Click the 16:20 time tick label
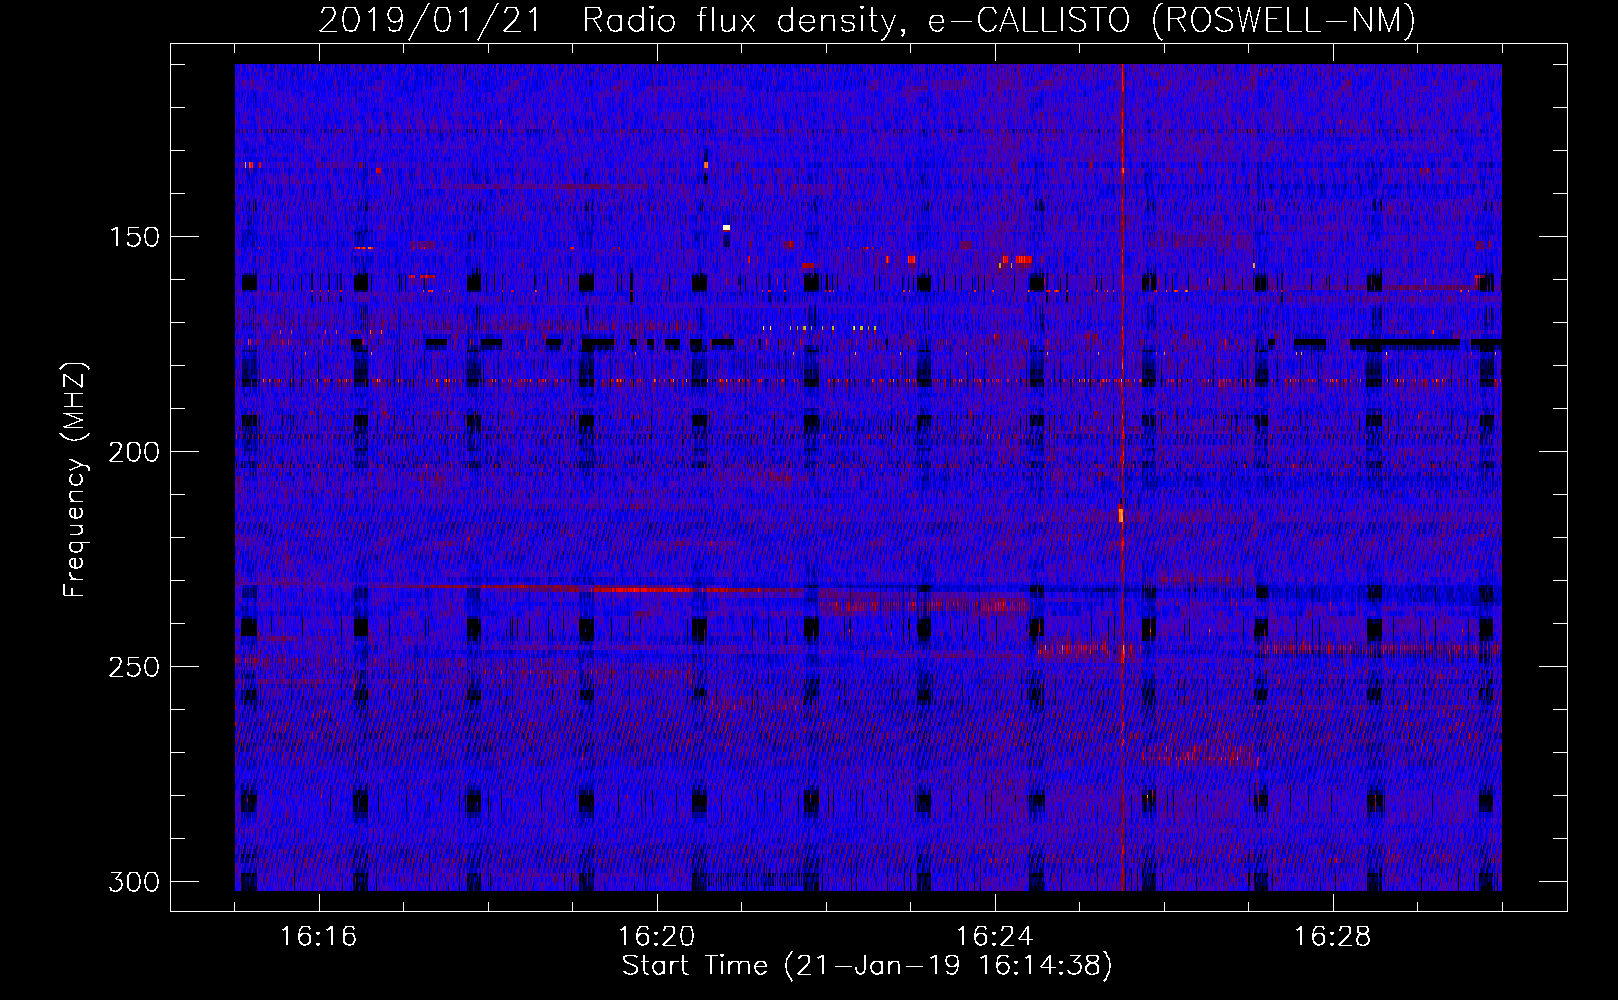Image resolution: width=1618 pixels, height=1000 pixels. click(x=656, y=937)
